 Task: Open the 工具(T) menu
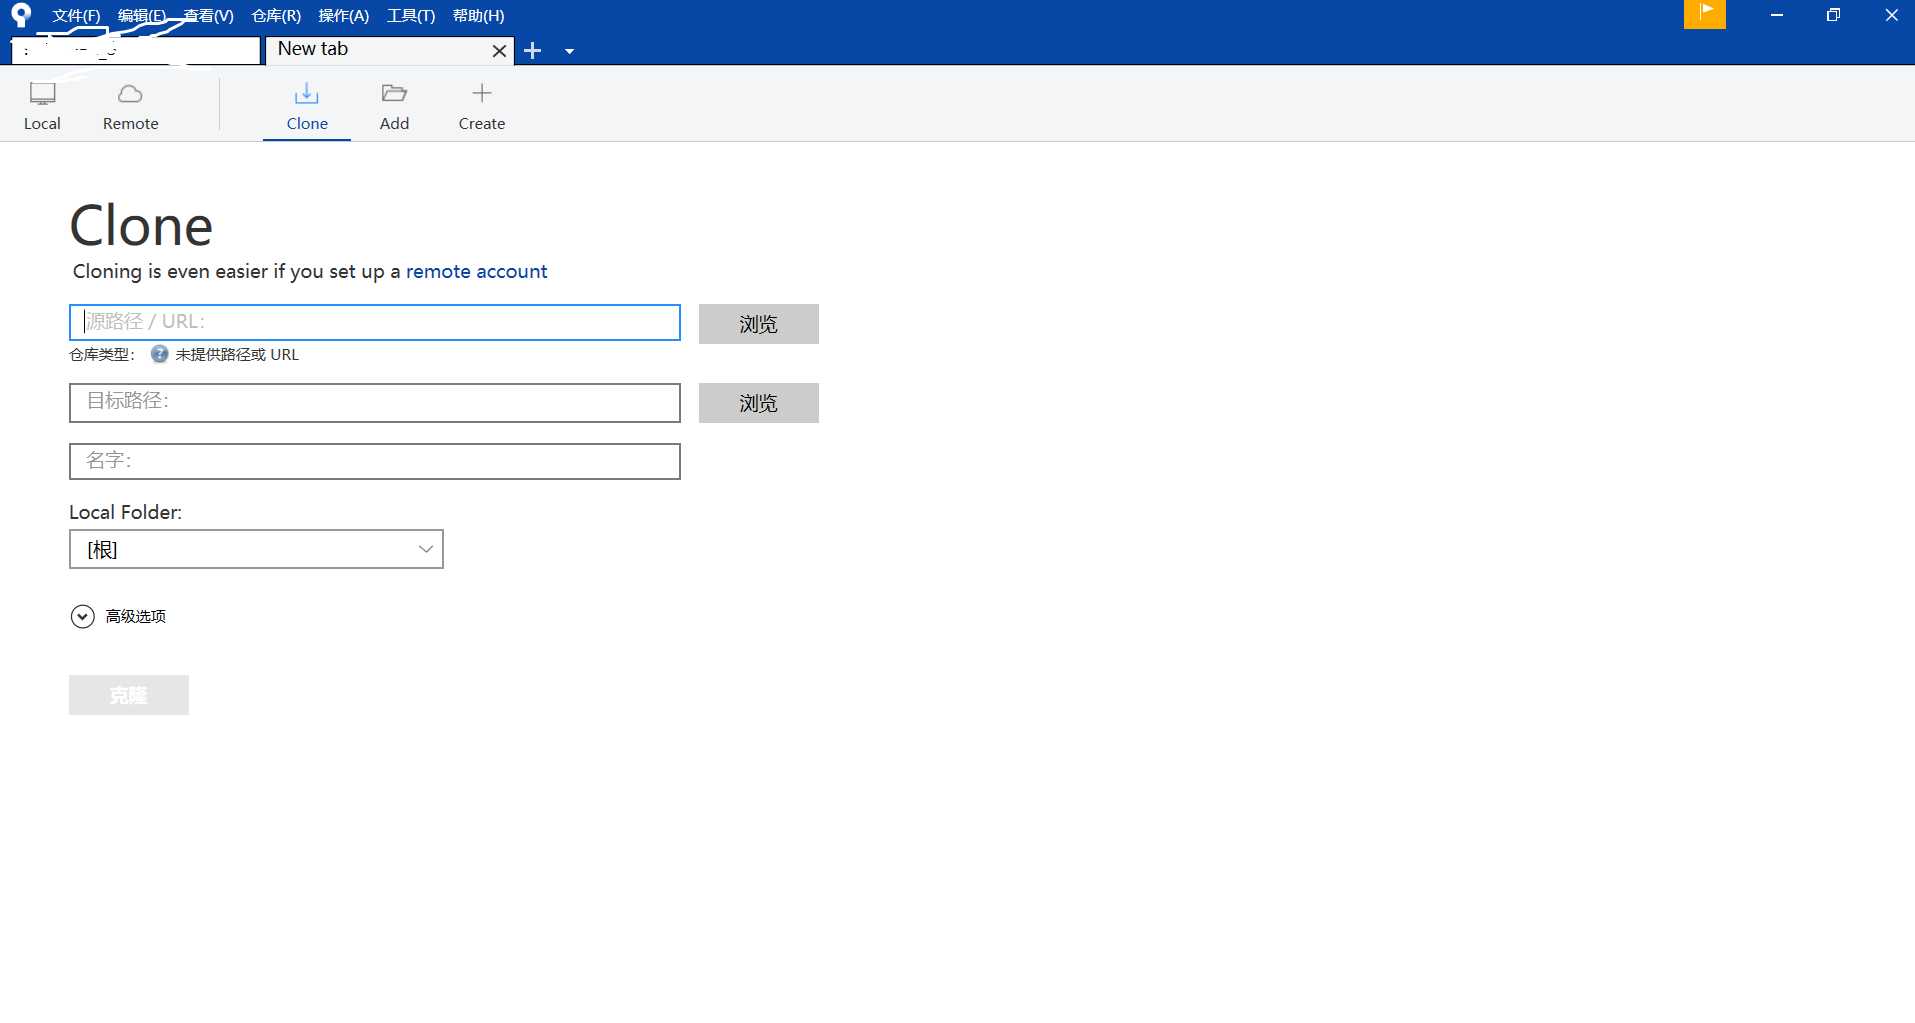[411, 16]
